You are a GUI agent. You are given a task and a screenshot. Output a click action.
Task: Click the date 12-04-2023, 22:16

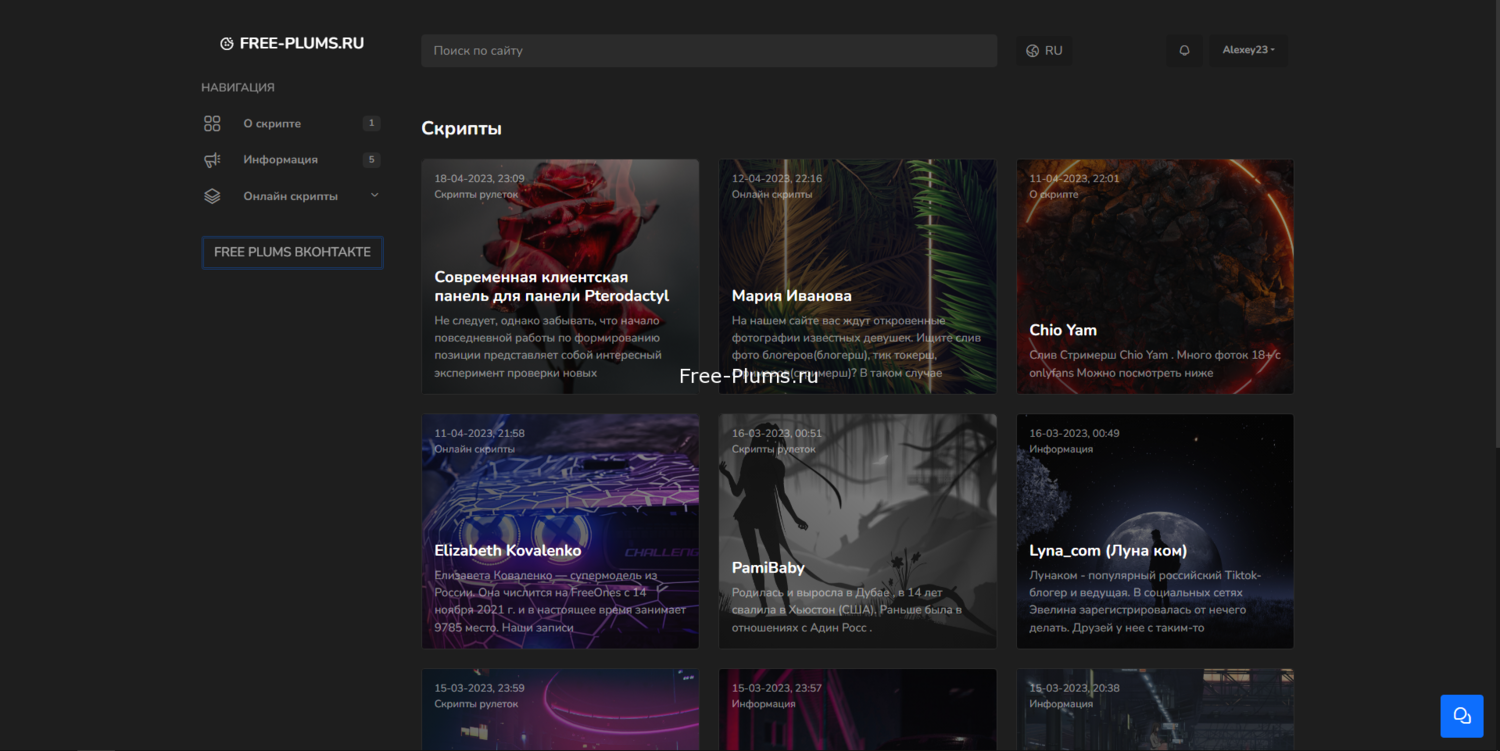777,179
